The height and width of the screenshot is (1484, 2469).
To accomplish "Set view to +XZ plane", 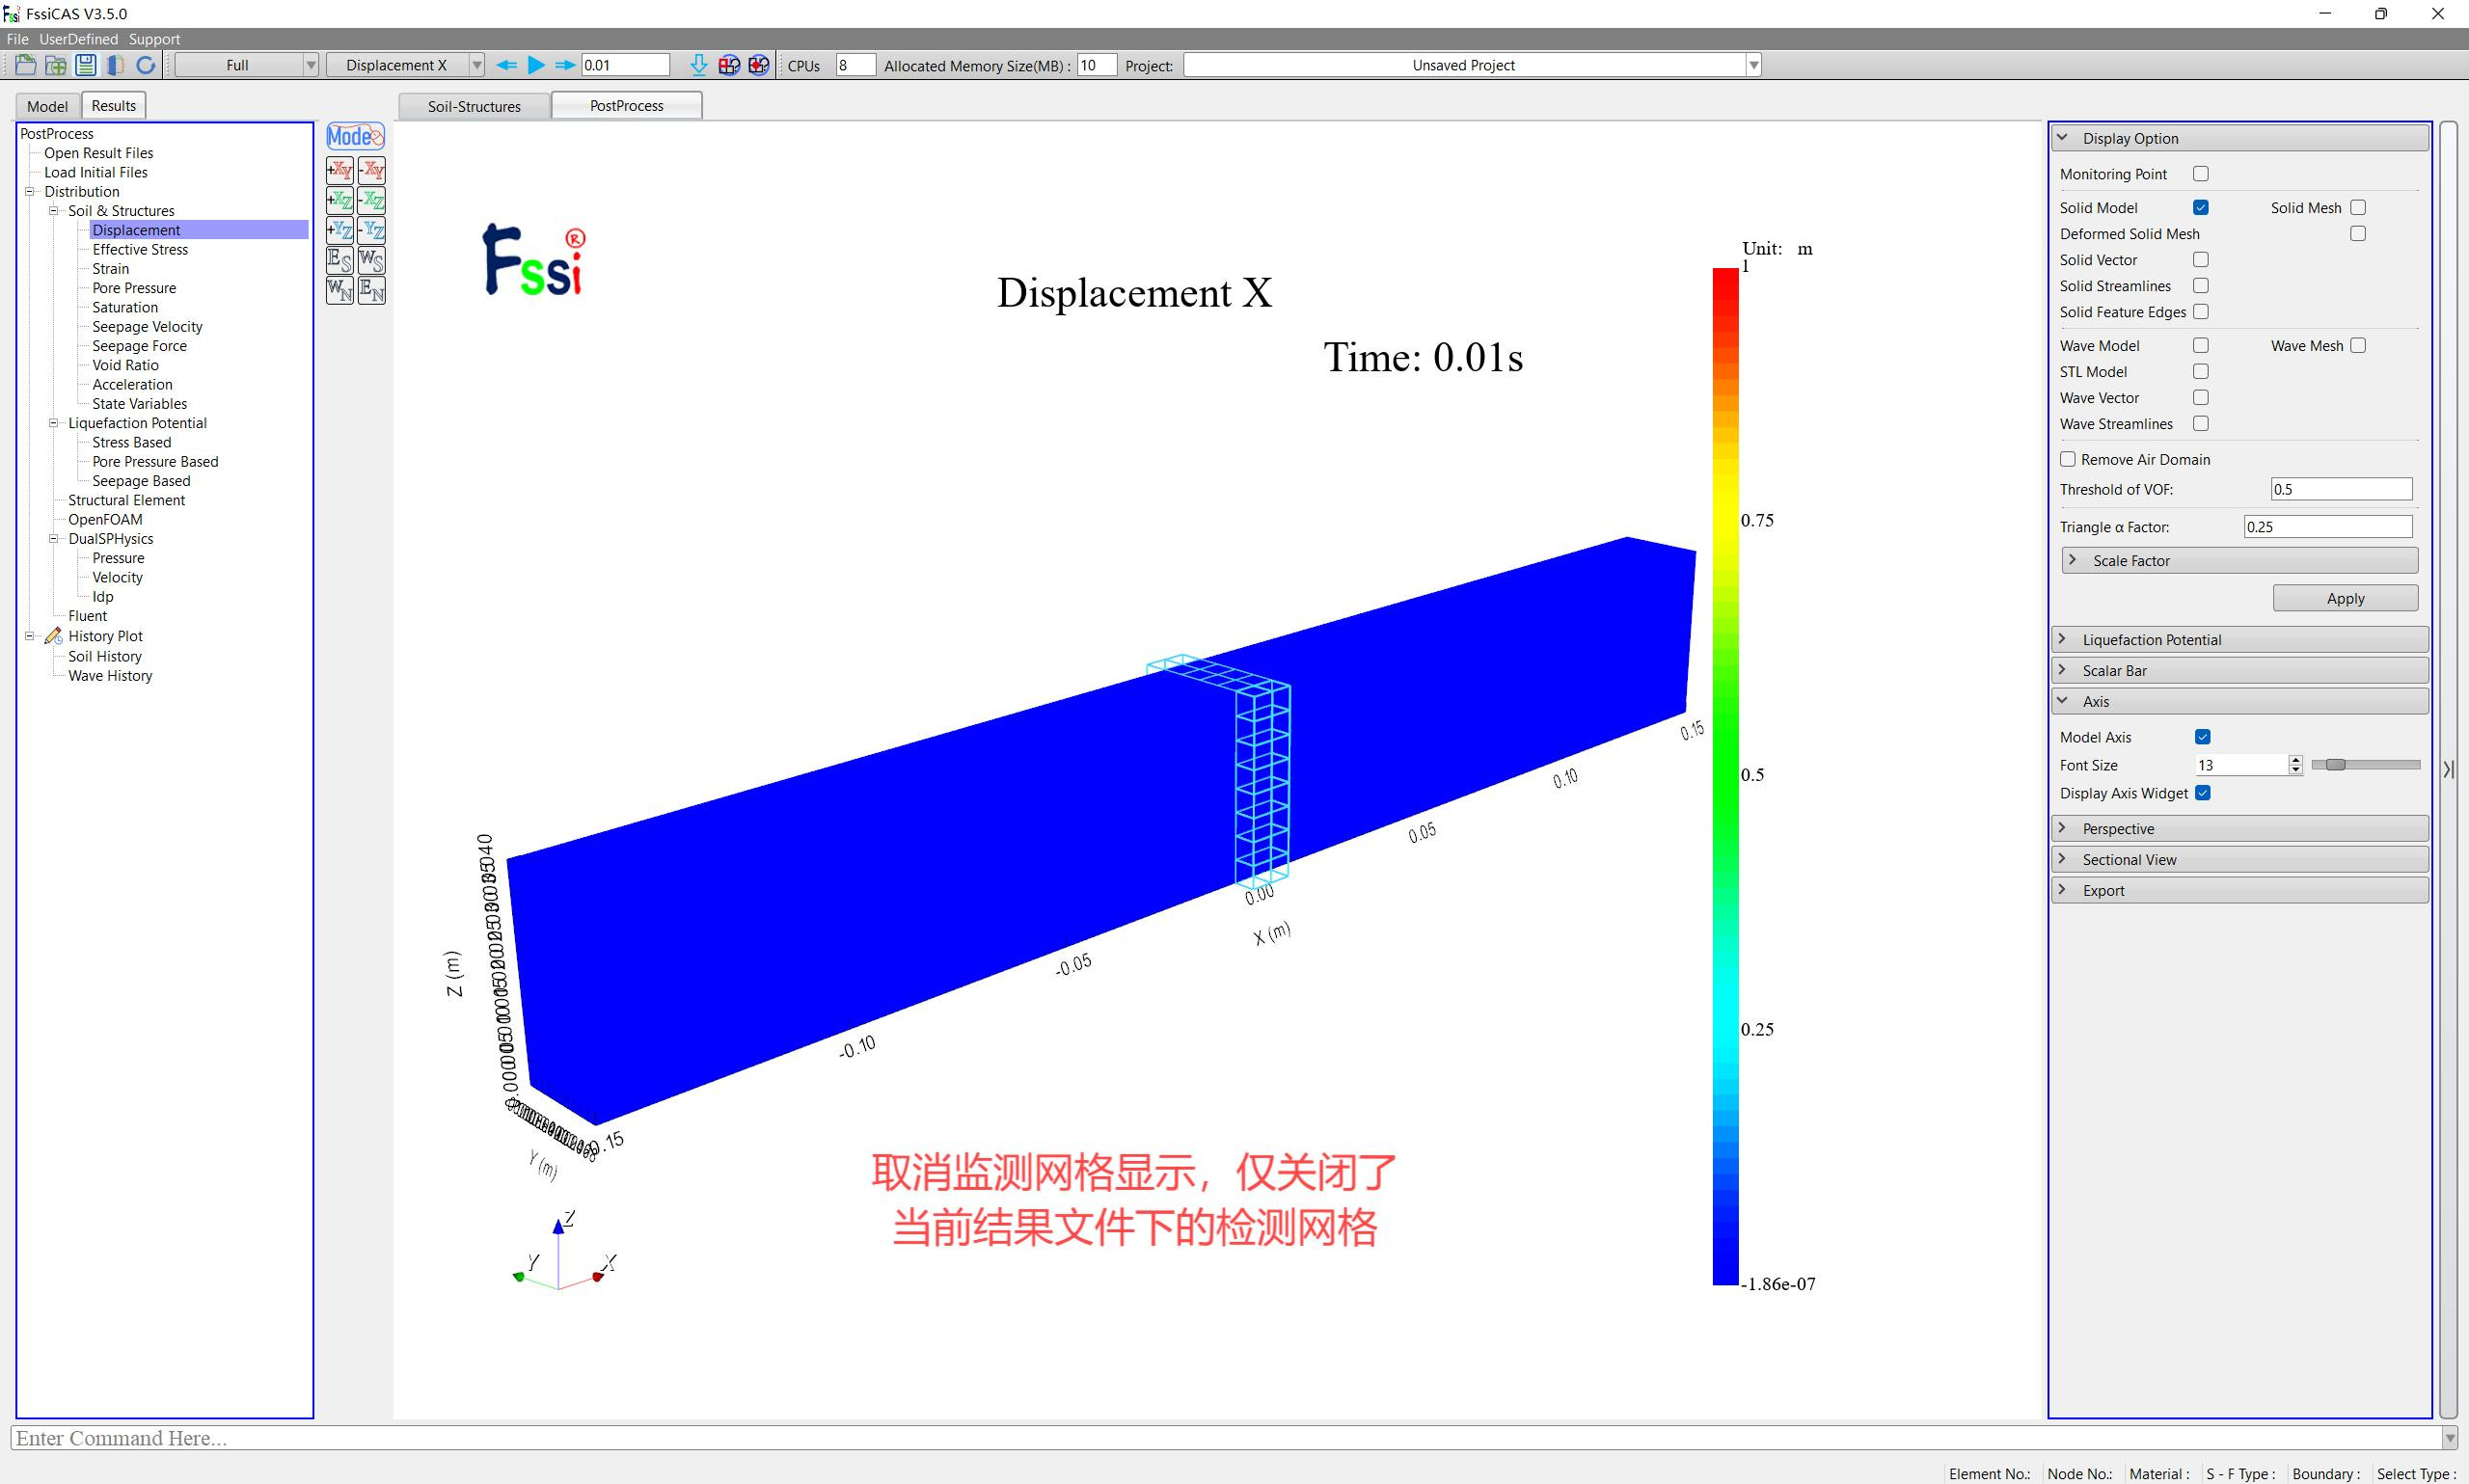I will 340,200.
